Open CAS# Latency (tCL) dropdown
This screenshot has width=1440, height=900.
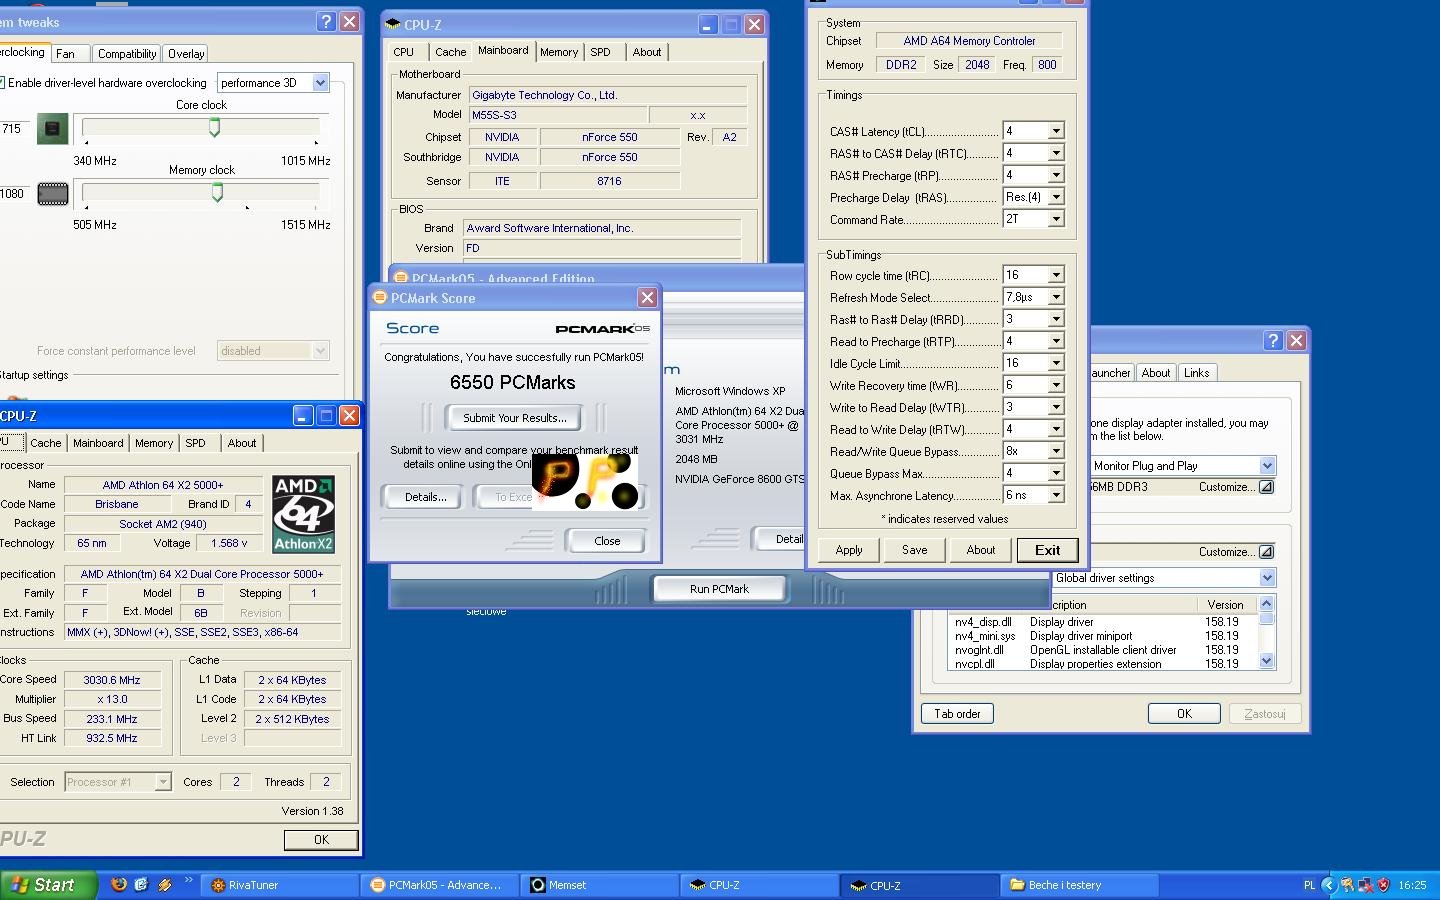(1055, 131)
